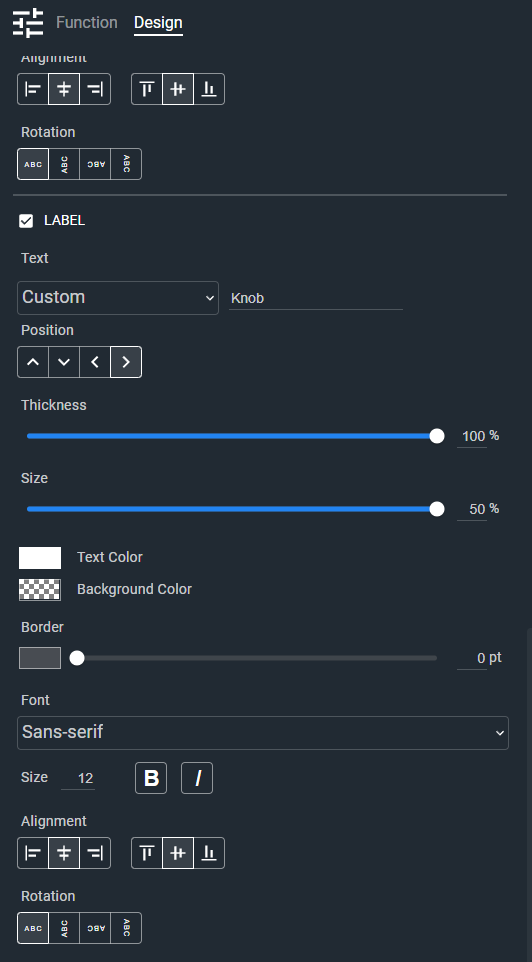This screenshot has width=532, height=962.
Task: Toggle Bold font style
Action: click(x=151, y=778)
